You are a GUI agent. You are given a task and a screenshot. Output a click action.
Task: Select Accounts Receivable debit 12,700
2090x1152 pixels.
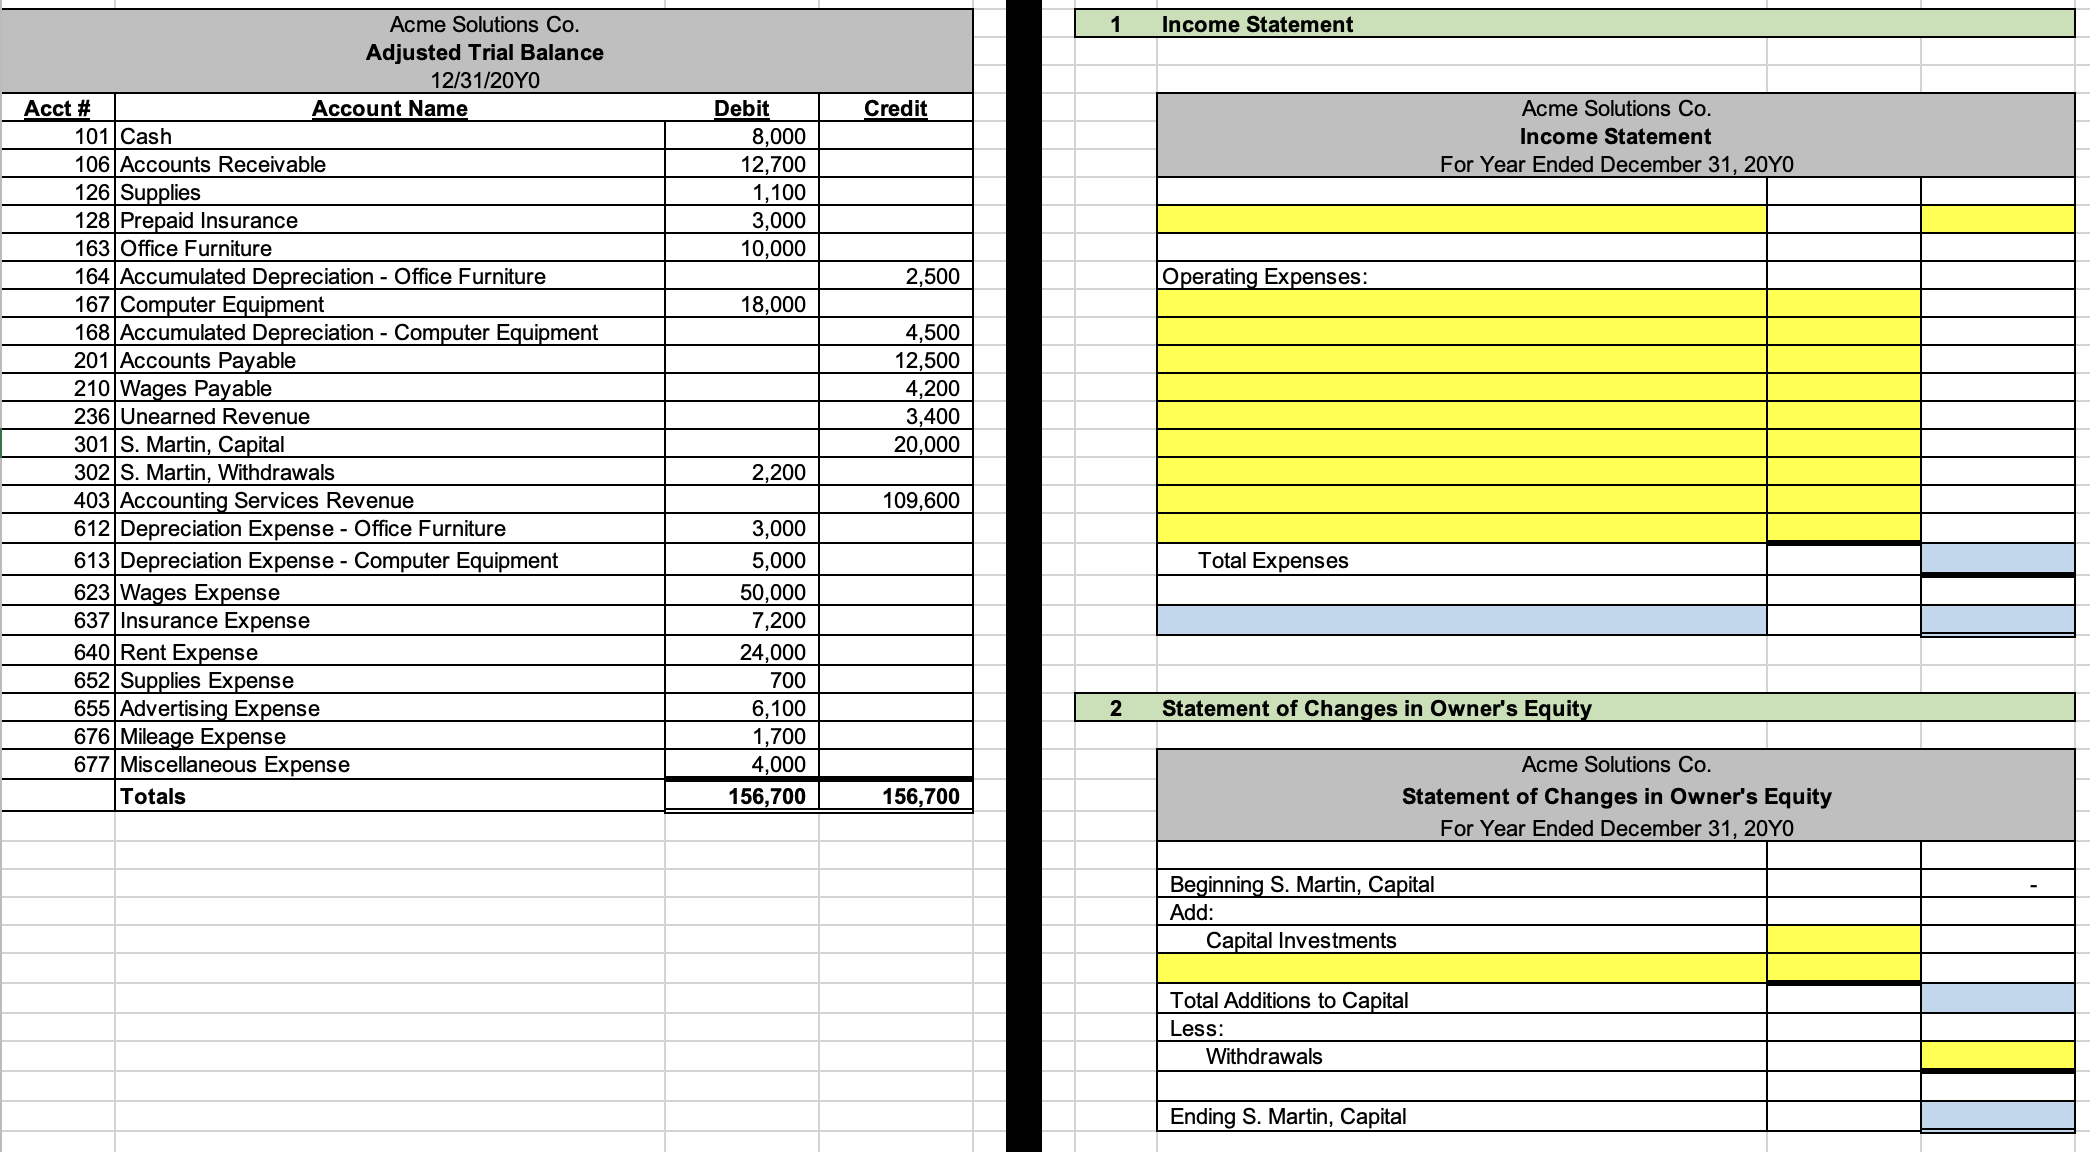742,164
